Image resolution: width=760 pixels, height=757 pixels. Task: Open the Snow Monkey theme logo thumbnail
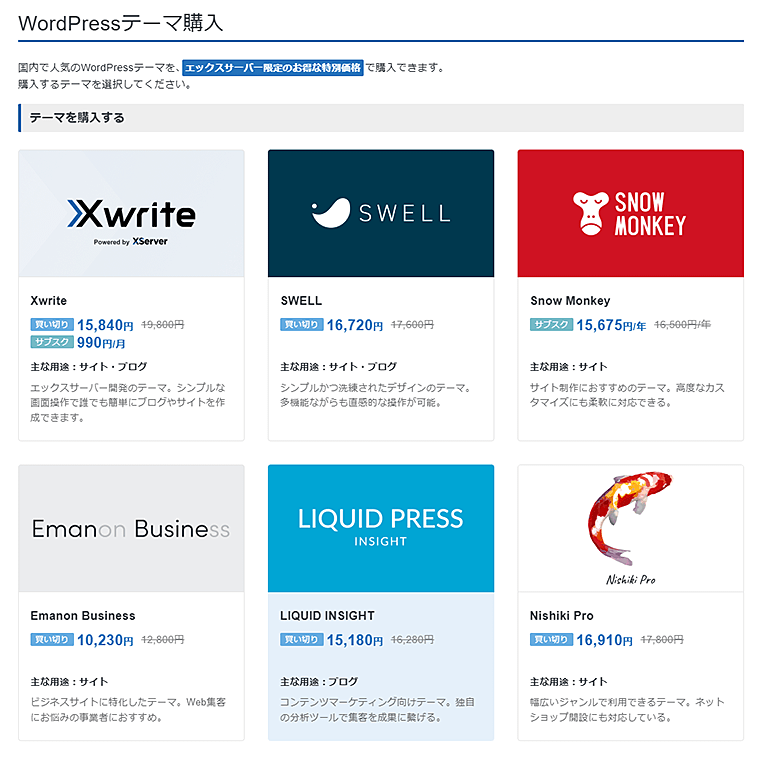(x=631, y=213)
